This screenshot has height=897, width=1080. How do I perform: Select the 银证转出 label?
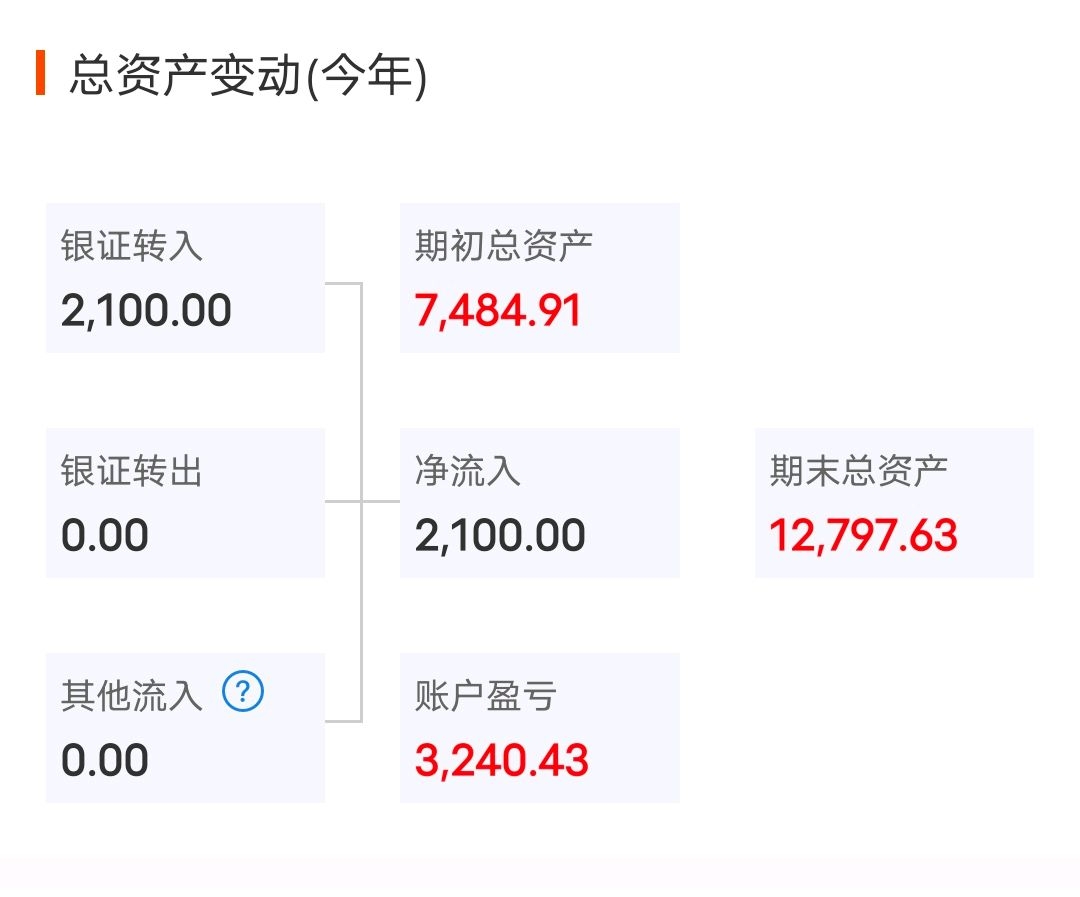(132, 471)
